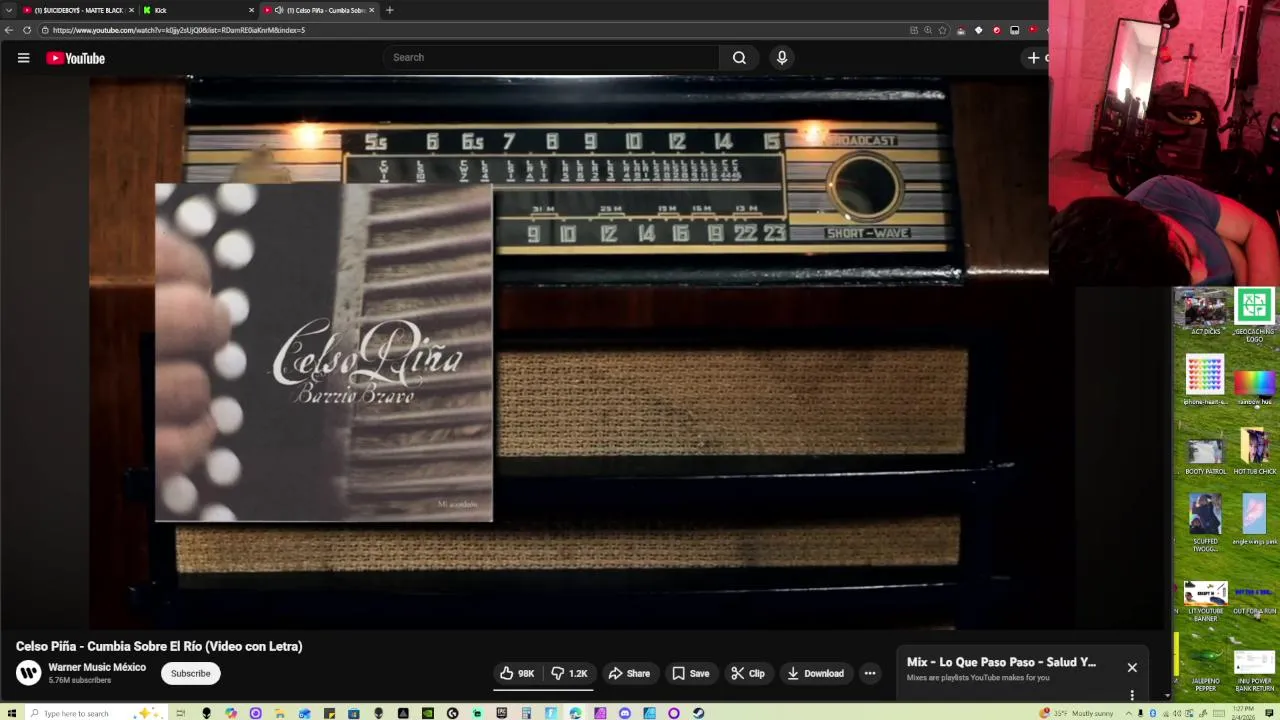This screenshot has width=1280, height=720.
Task: Open SCUFFED TWOGG desktop image
Action: pos(1205,523)
